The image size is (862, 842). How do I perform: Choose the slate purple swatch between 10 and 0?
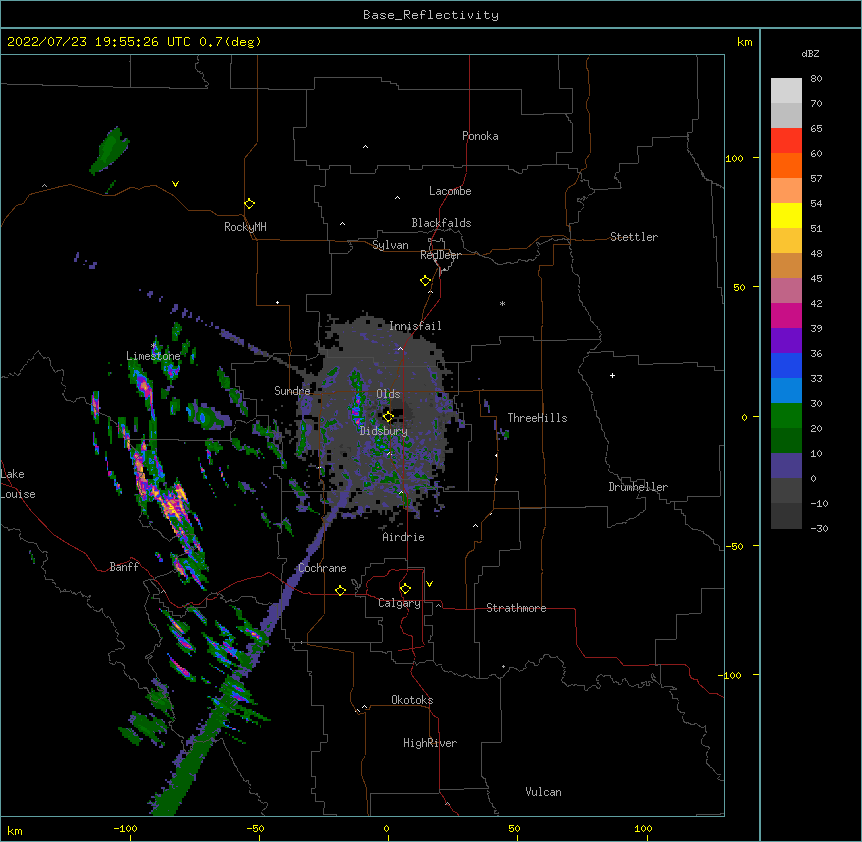(x=786, y=466)
